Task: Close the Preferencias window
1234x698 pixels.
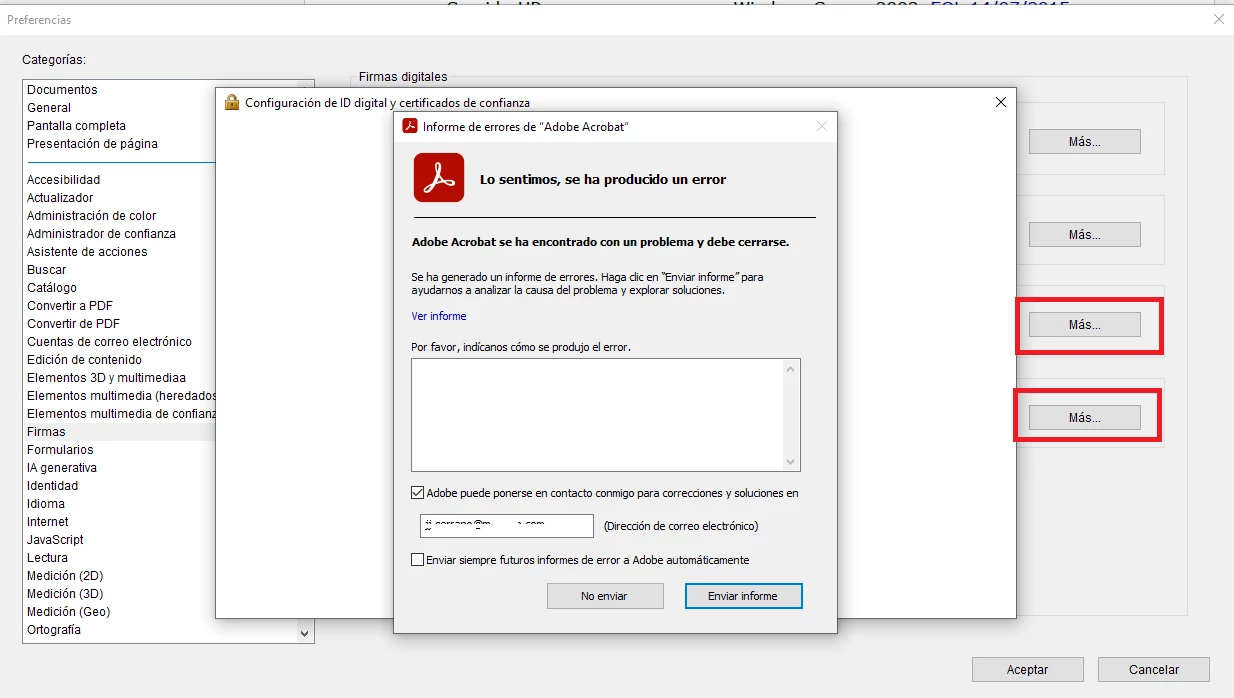Action: [x=1219, y=19]
